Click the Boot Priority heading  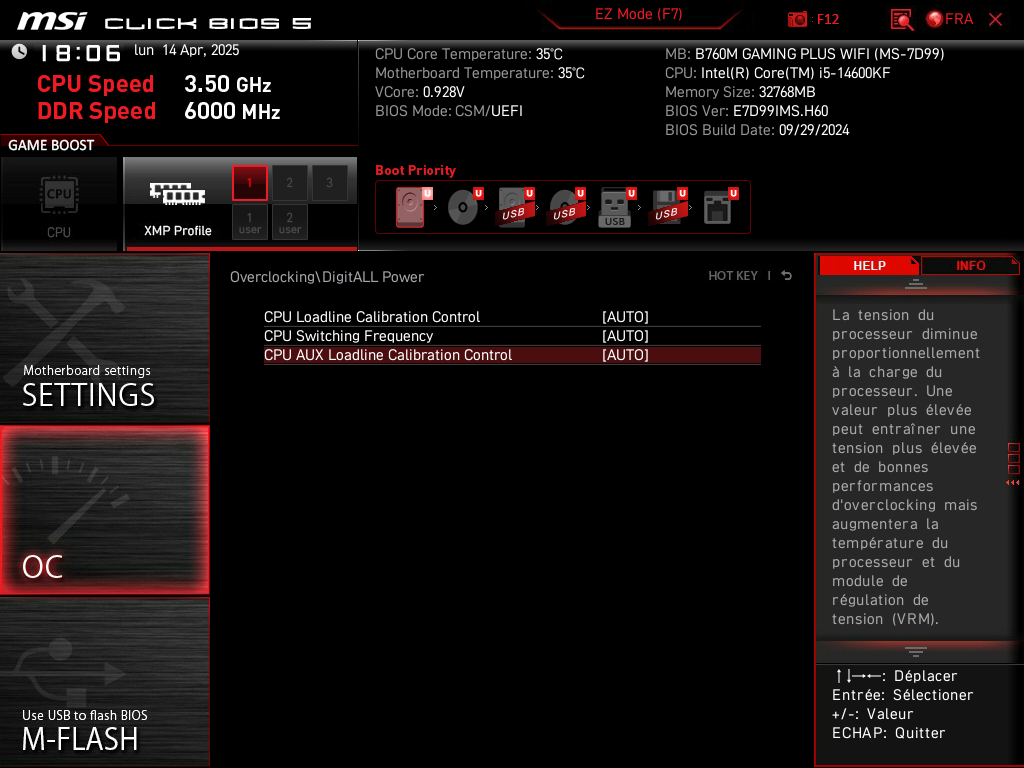[415, 170]
